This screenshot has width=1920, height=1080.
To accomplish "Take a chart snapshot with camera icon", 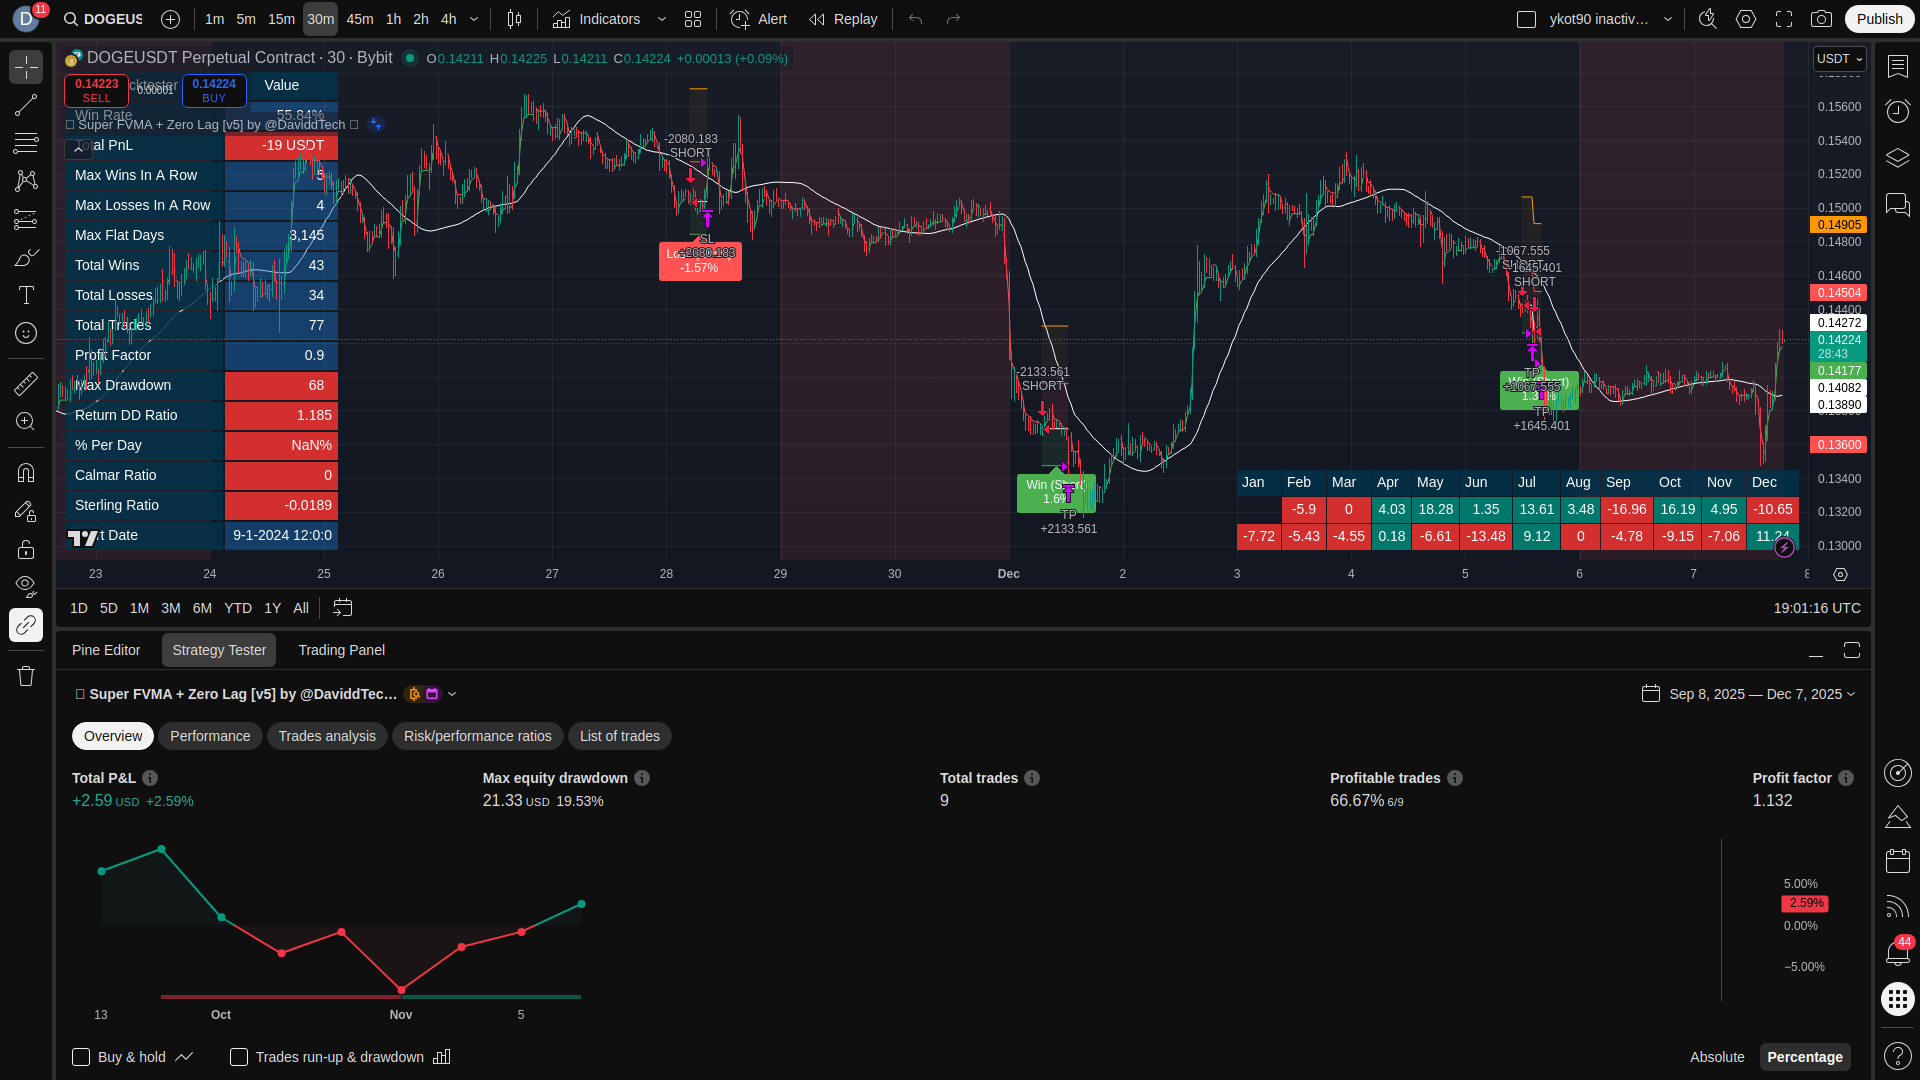I will coord(1821,19).
